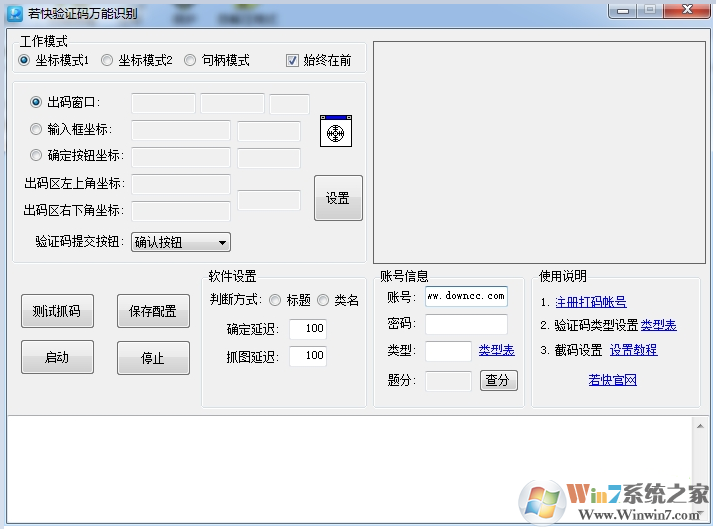Click the 测试抓码 button

click(x=58, y=311)
